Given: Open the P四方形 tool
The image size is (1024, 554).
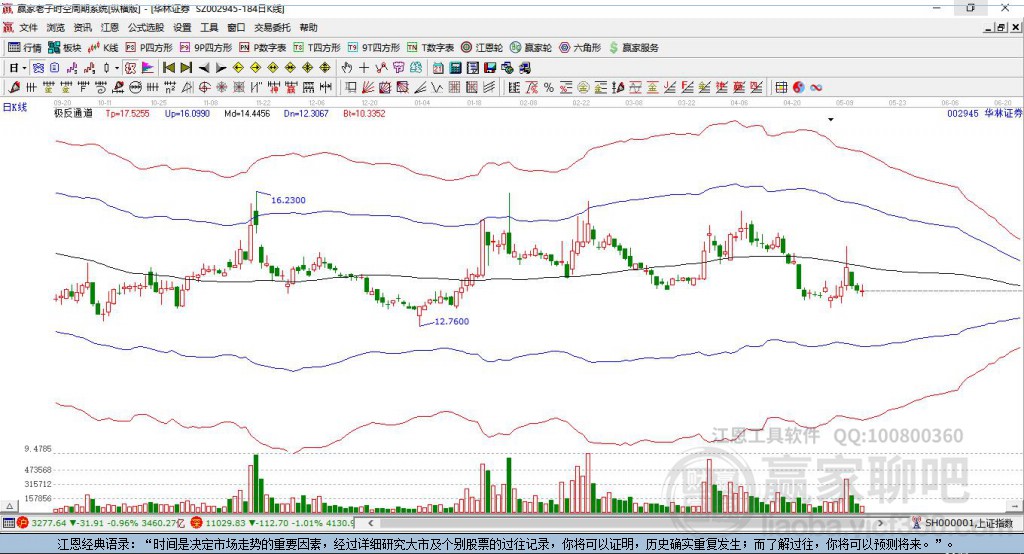Looking at the screenshot, I should (x=149, y=48).
